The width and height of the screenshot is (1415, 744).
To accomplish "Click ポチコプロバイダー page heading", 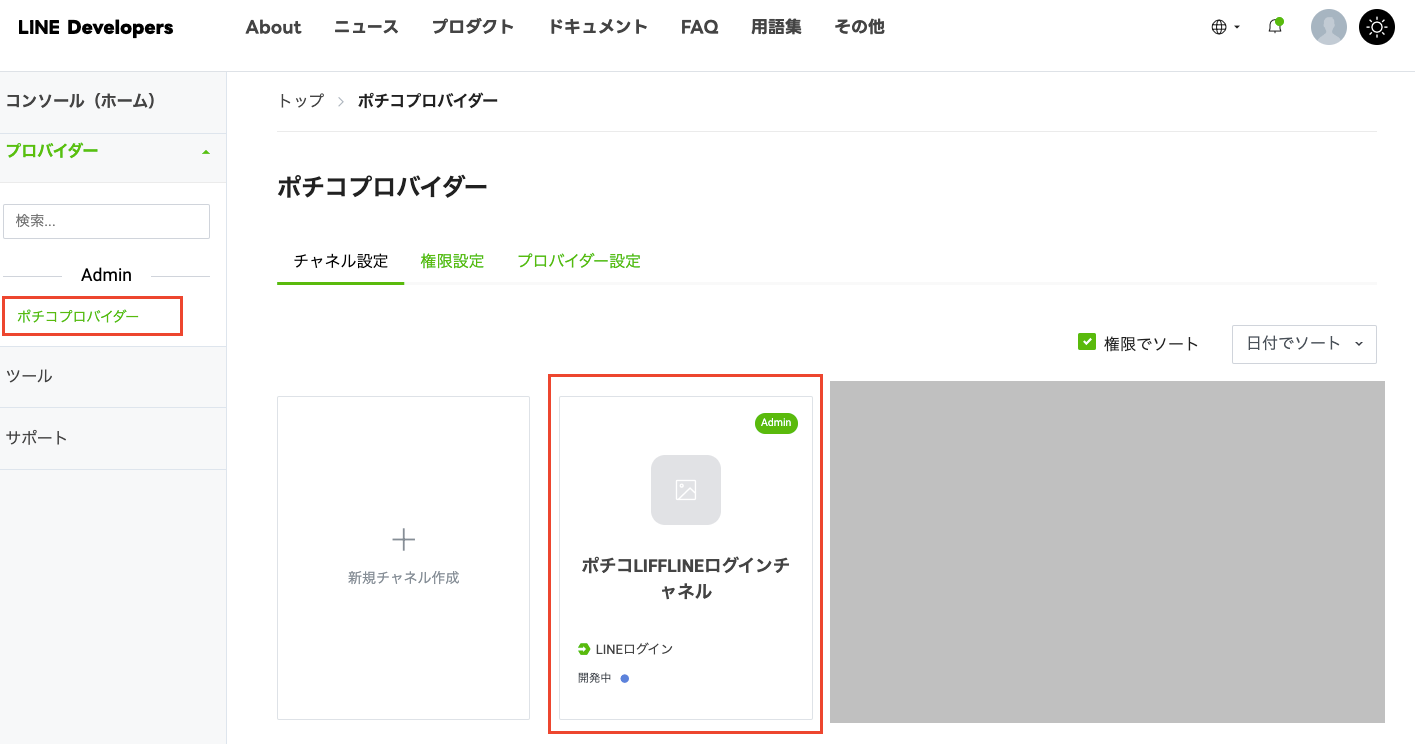I will 383,187.
